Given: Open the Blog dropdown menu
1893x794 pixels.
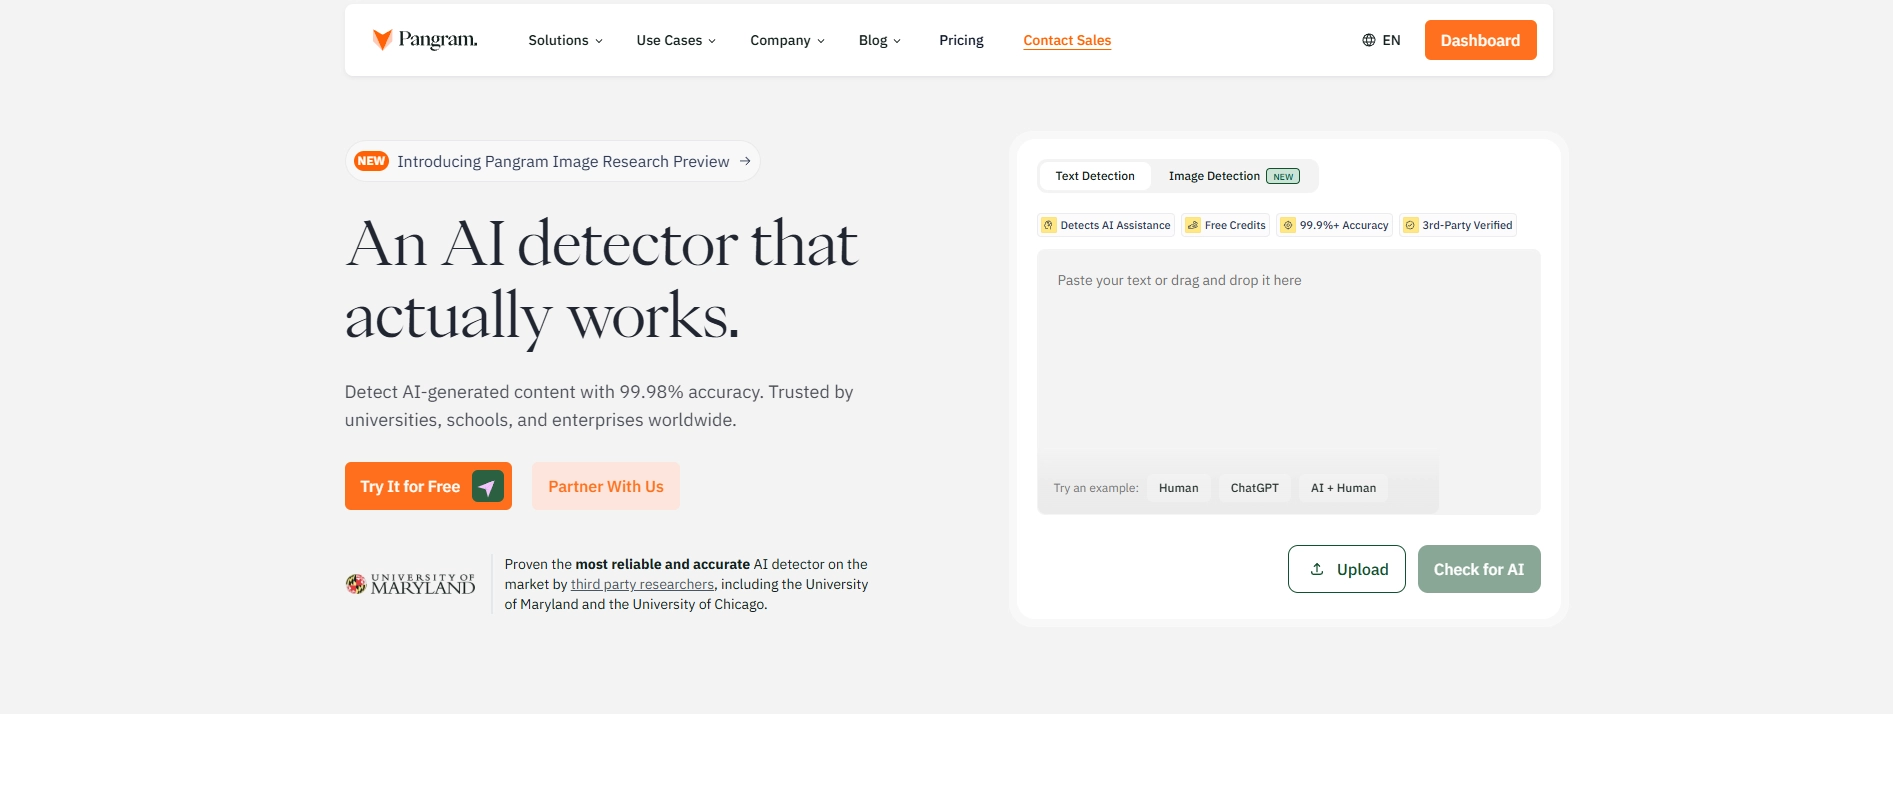Looking at the screenshot, I should (x=880, y=40).
